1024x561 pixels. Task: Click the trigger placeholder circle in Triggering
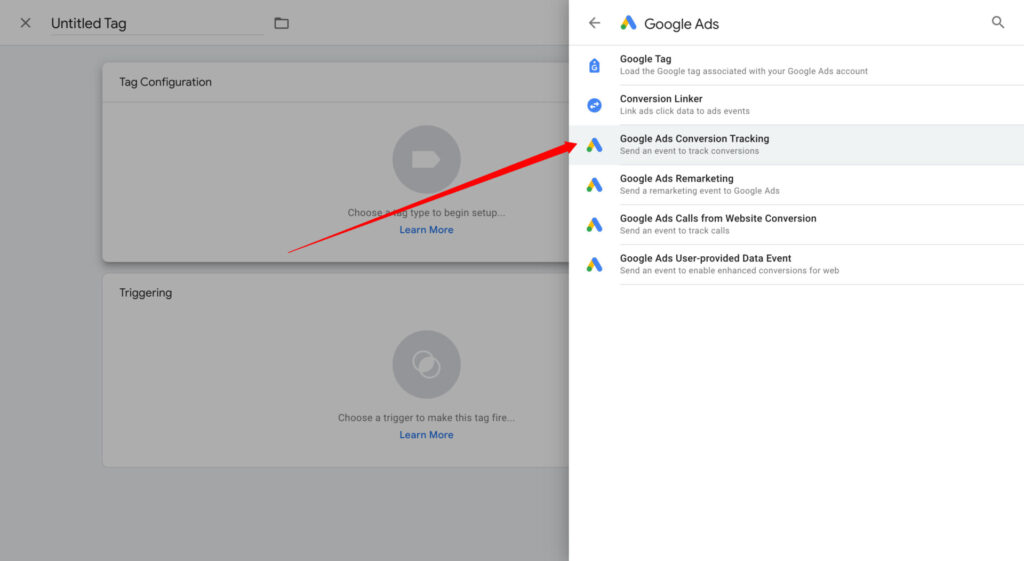[x=426, y=364]
